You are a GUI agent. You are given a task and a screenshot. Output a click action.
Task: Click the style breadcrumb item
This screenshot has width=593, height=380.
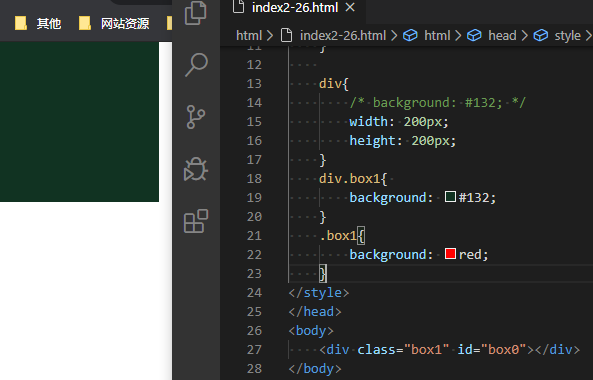pyautogui.click(x=567, y=36)
